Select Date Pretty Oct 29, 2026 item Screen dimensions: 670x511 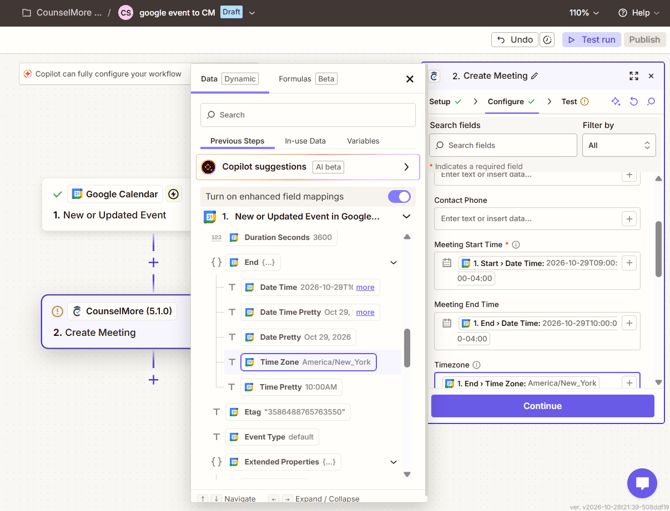pyautogui.click(x=298, y=337)
